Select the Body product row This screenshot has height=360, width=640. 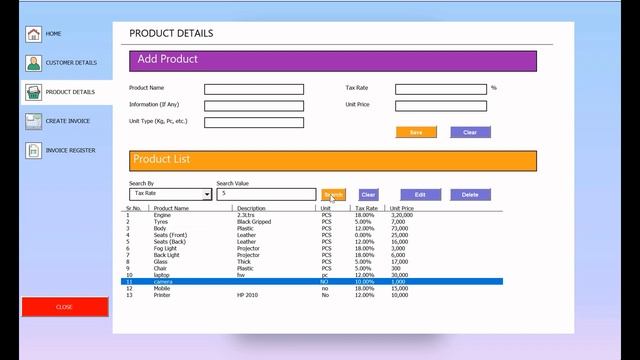click(312, 229)
